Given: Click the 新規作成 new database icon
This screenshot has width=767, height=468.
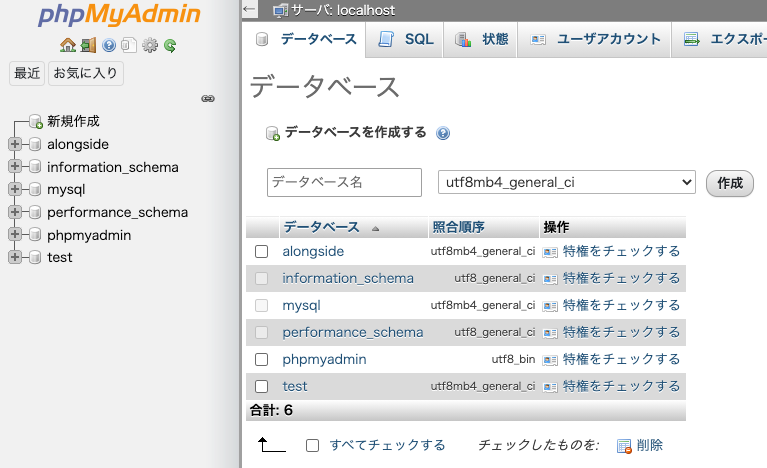Looking at the screenshot, I should [36, 121].
